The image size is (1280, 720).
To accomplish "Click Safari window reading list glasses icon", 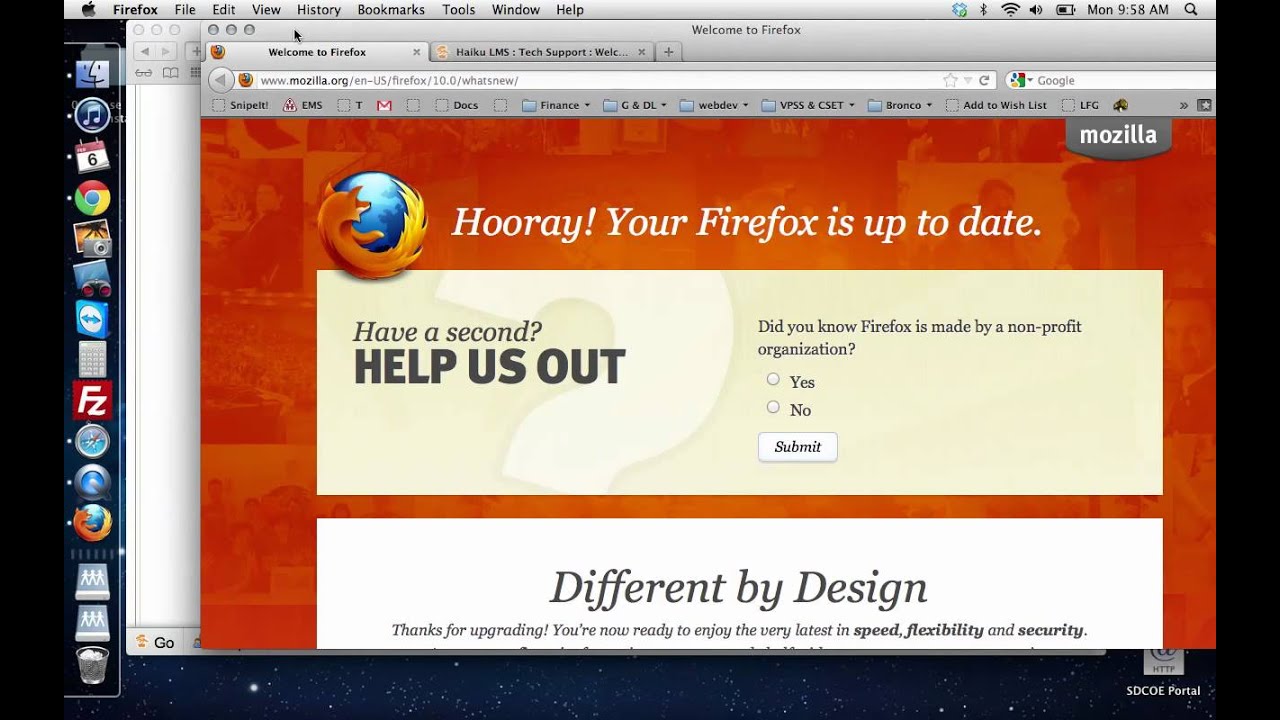I will (x=144, y=73).
